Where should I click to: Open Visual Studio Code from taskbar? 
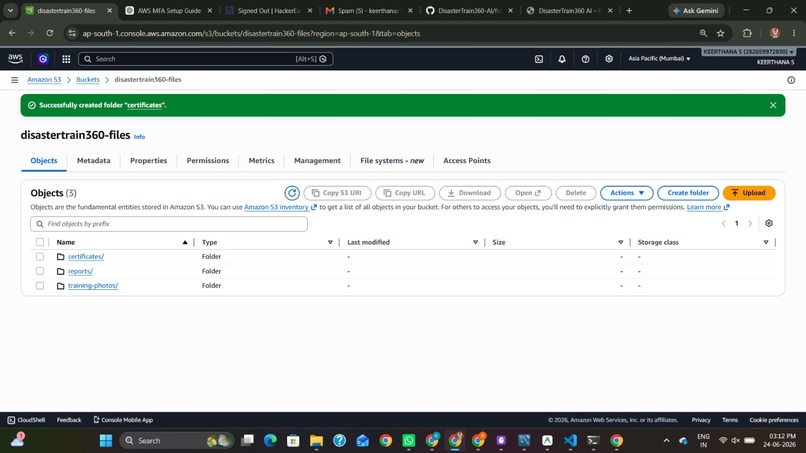pyautogui.click(x=570, y=441)
